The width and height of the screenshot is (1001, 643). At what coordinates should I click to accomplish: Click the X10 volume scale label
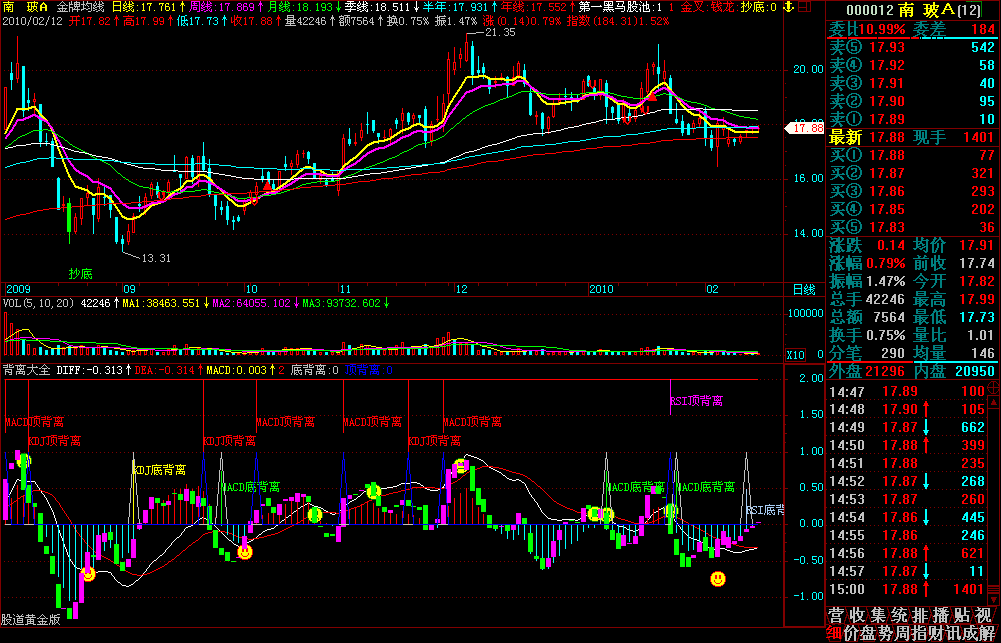click(x=795, y=354)
